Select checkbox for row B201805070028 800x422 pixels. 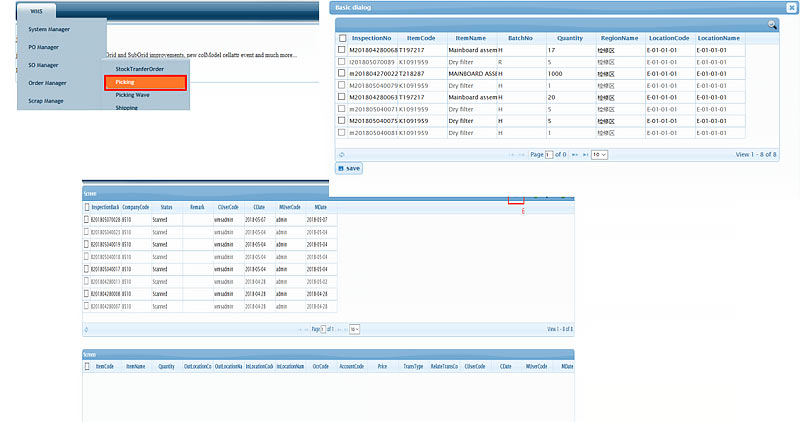click(86, 219)
